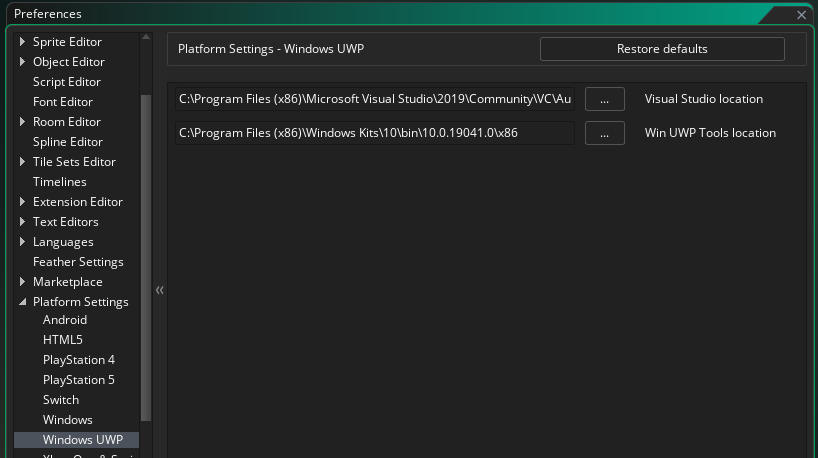Collapse the Platform Settings tree node
The width and height of the screenshot is (818, 458).
click(23, 302)
